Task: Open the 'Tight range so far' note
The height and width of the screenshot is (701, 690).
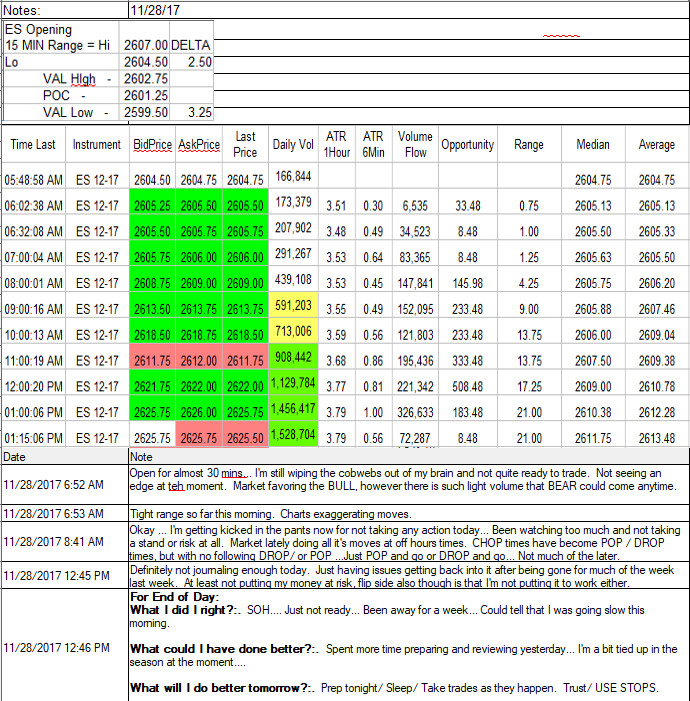Action: [x=409, y=514]
